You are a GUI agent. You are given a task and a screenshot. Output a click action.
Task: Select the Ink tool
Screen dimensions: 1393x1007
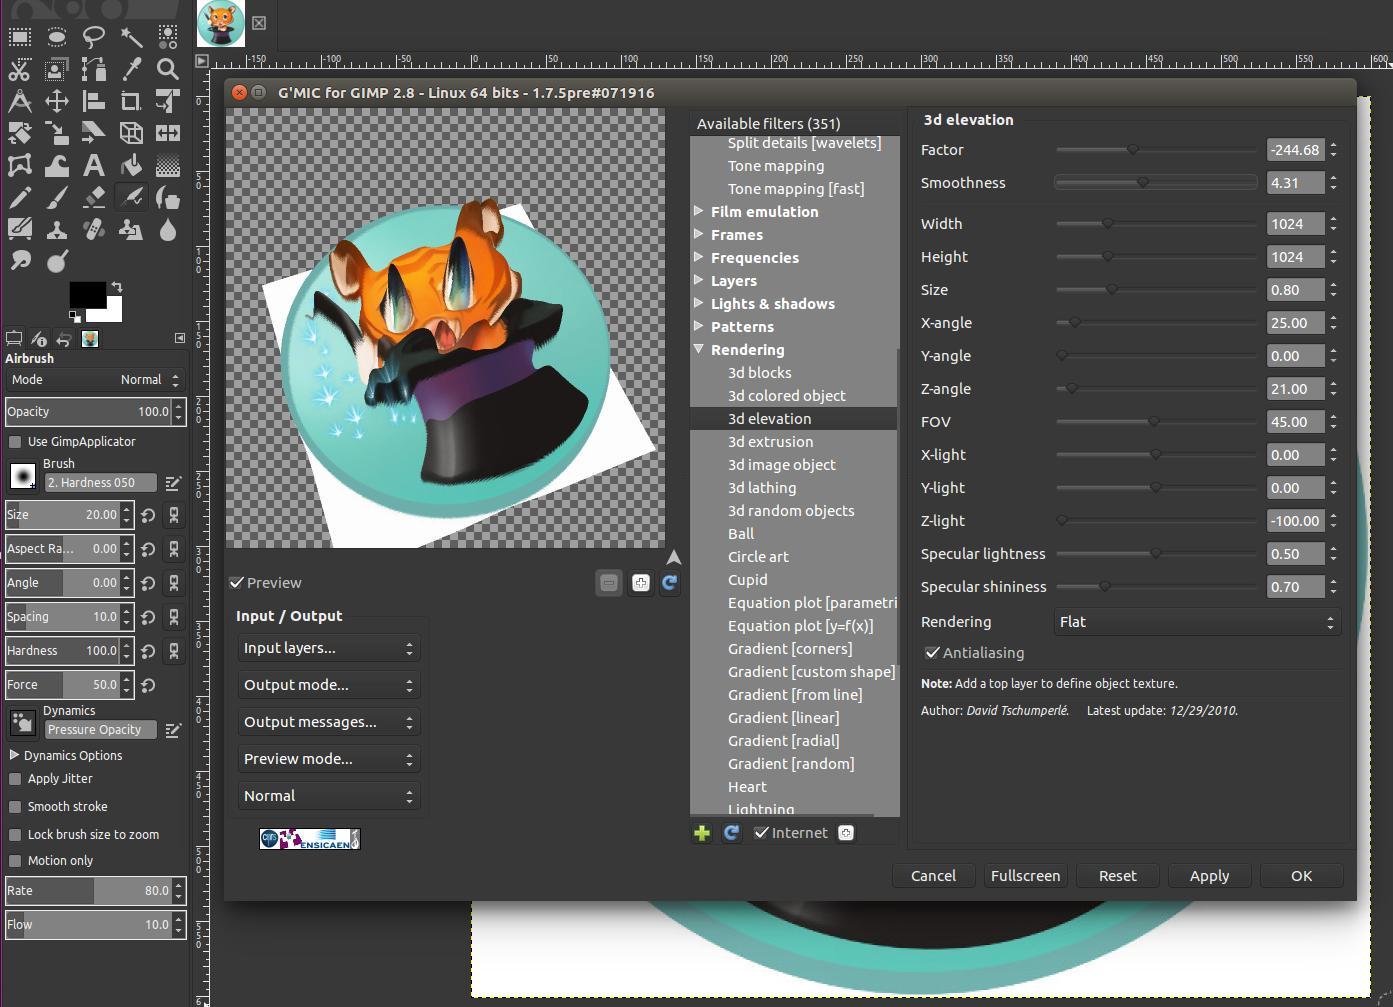point(167,197)
